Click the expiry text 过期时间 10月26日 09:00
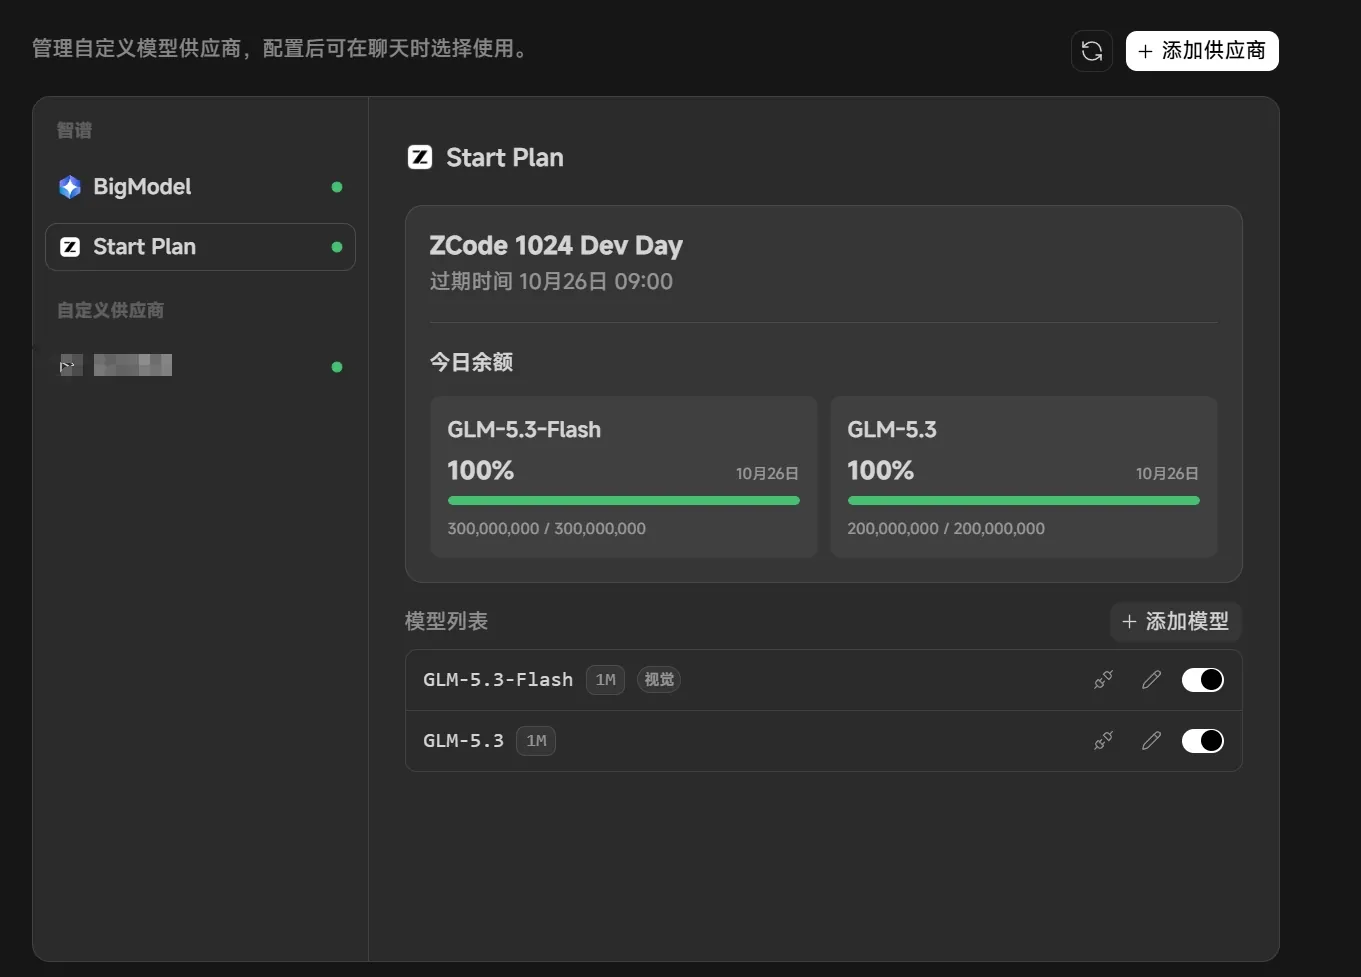Image resolution: width=1361 pixels, height=977 pixels. click(551, 282)
